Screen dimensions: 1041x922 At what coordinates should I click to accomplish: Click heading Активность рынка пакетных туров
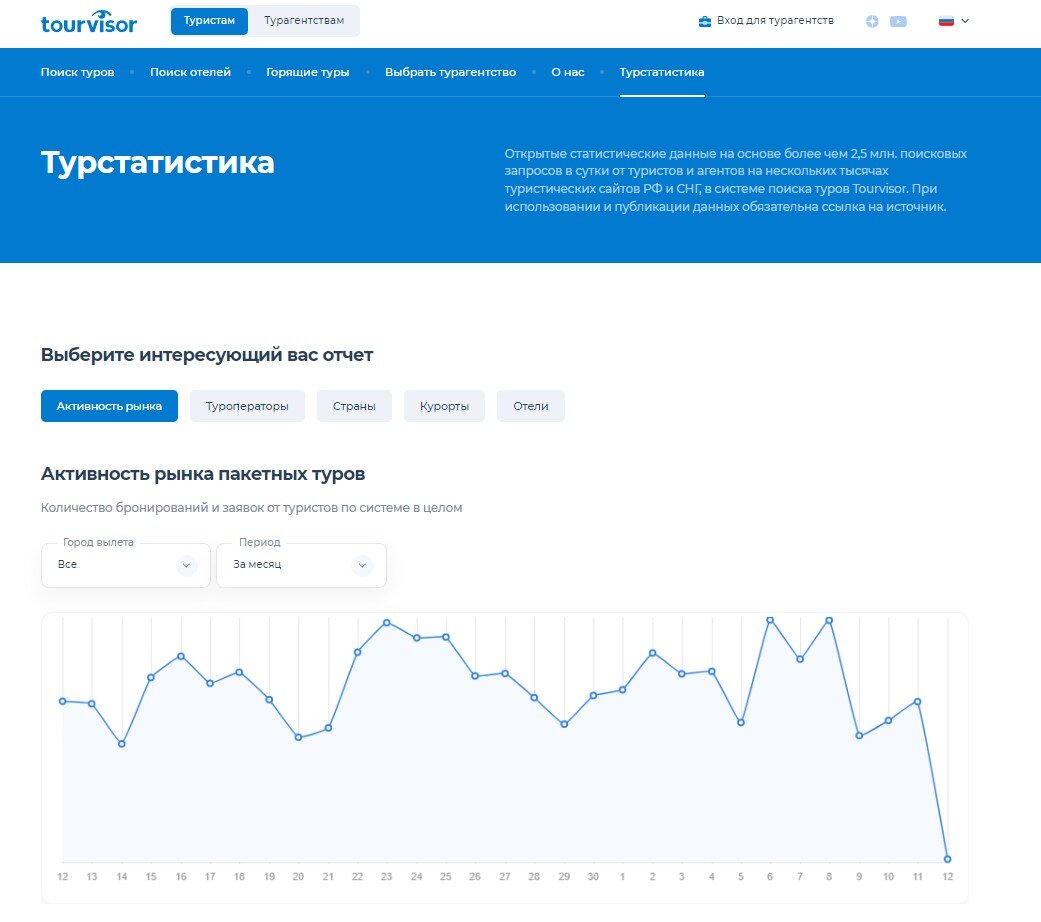click(203, 474)
